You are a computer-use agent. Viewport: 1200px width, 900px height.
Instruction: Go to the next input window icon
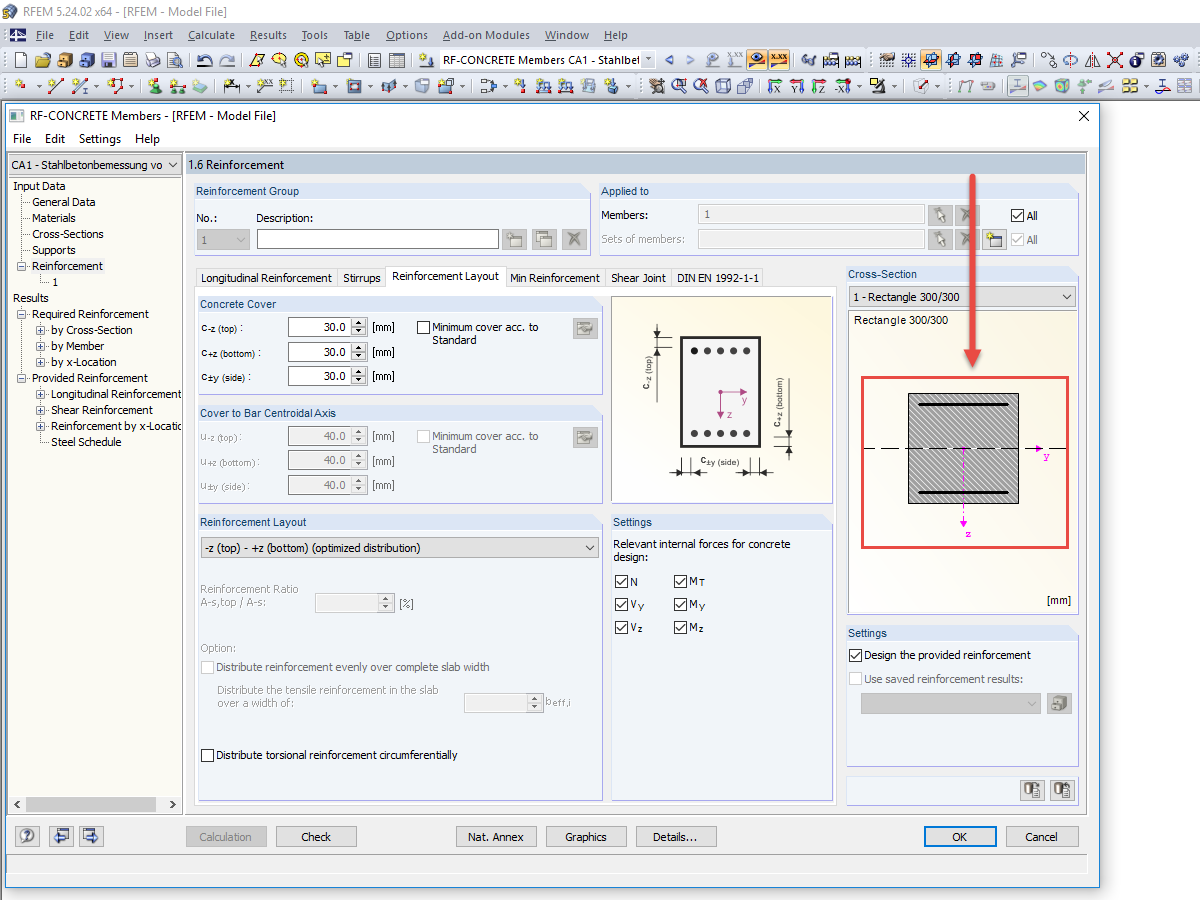pyautogui.click(x=92, y=836)
